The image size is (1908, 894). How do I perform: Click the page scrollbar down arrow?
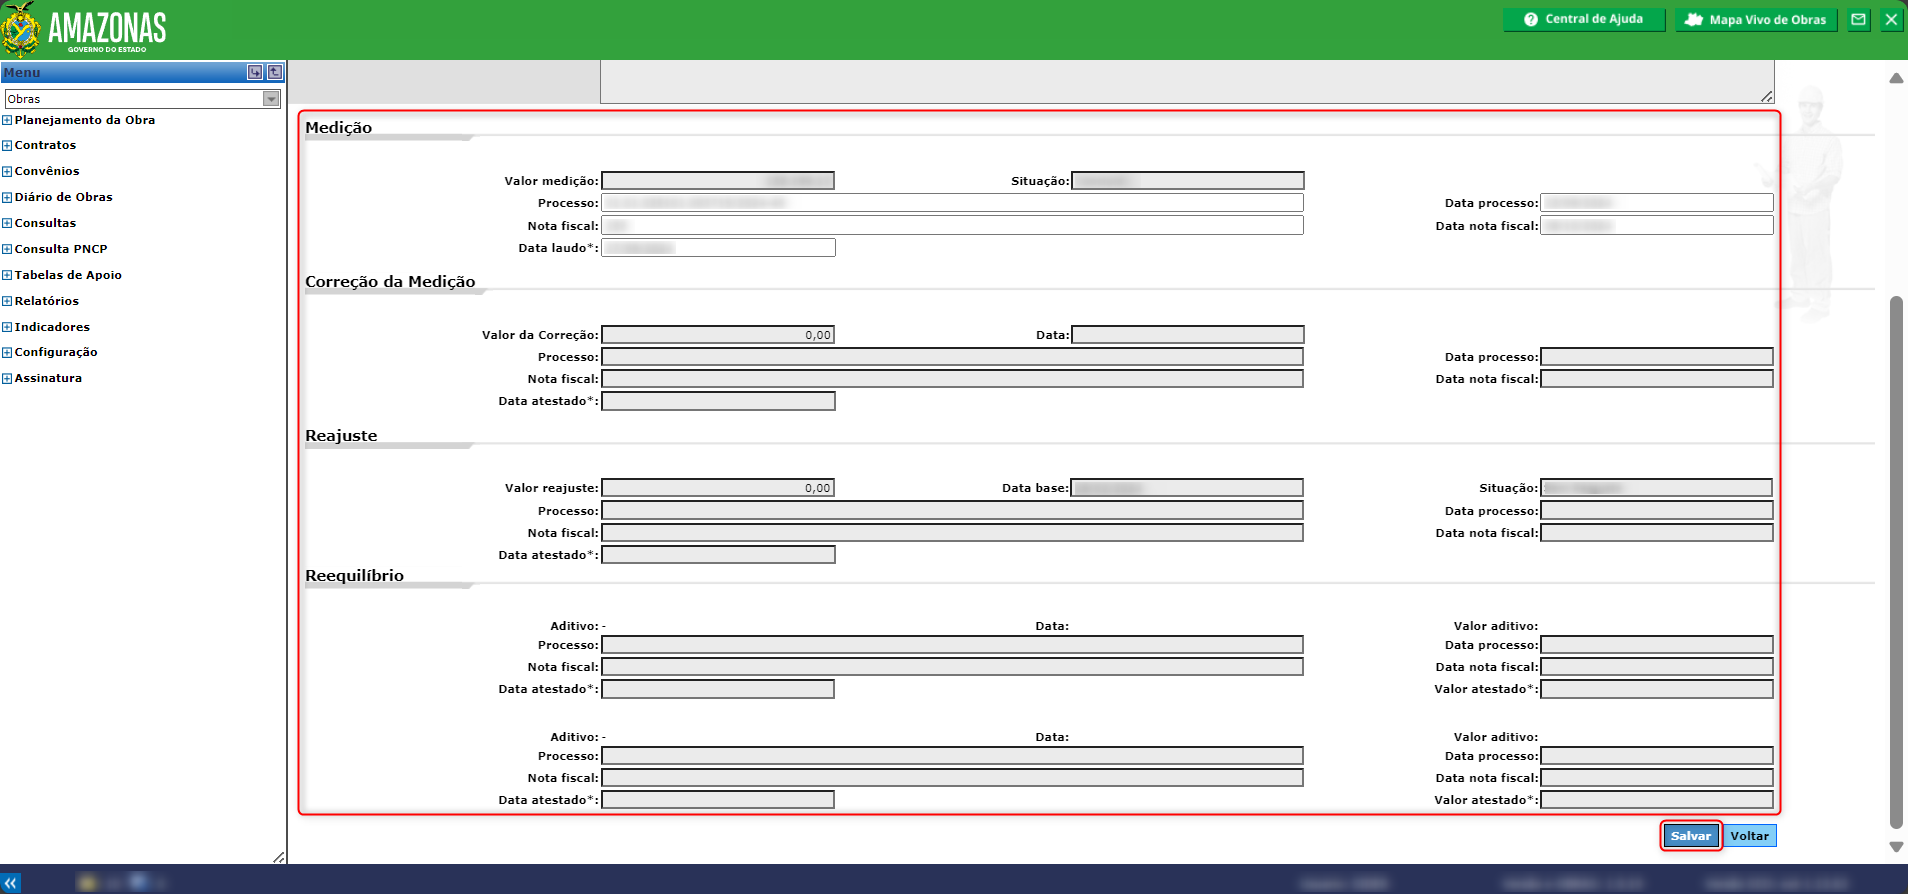(1896, 847)
